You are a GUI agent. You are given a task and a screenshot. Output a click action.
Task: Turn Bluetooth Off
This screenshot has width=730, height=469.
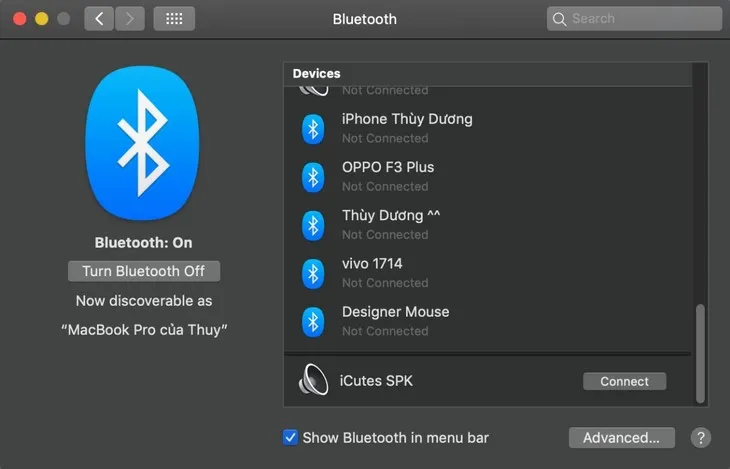coord(143,271)
